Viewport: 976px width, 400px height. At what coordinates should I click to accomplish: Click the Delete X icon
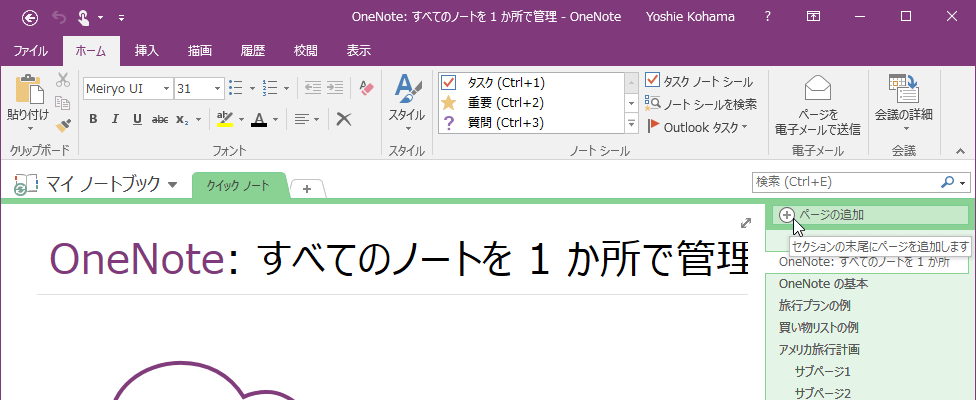pos(344,119)
